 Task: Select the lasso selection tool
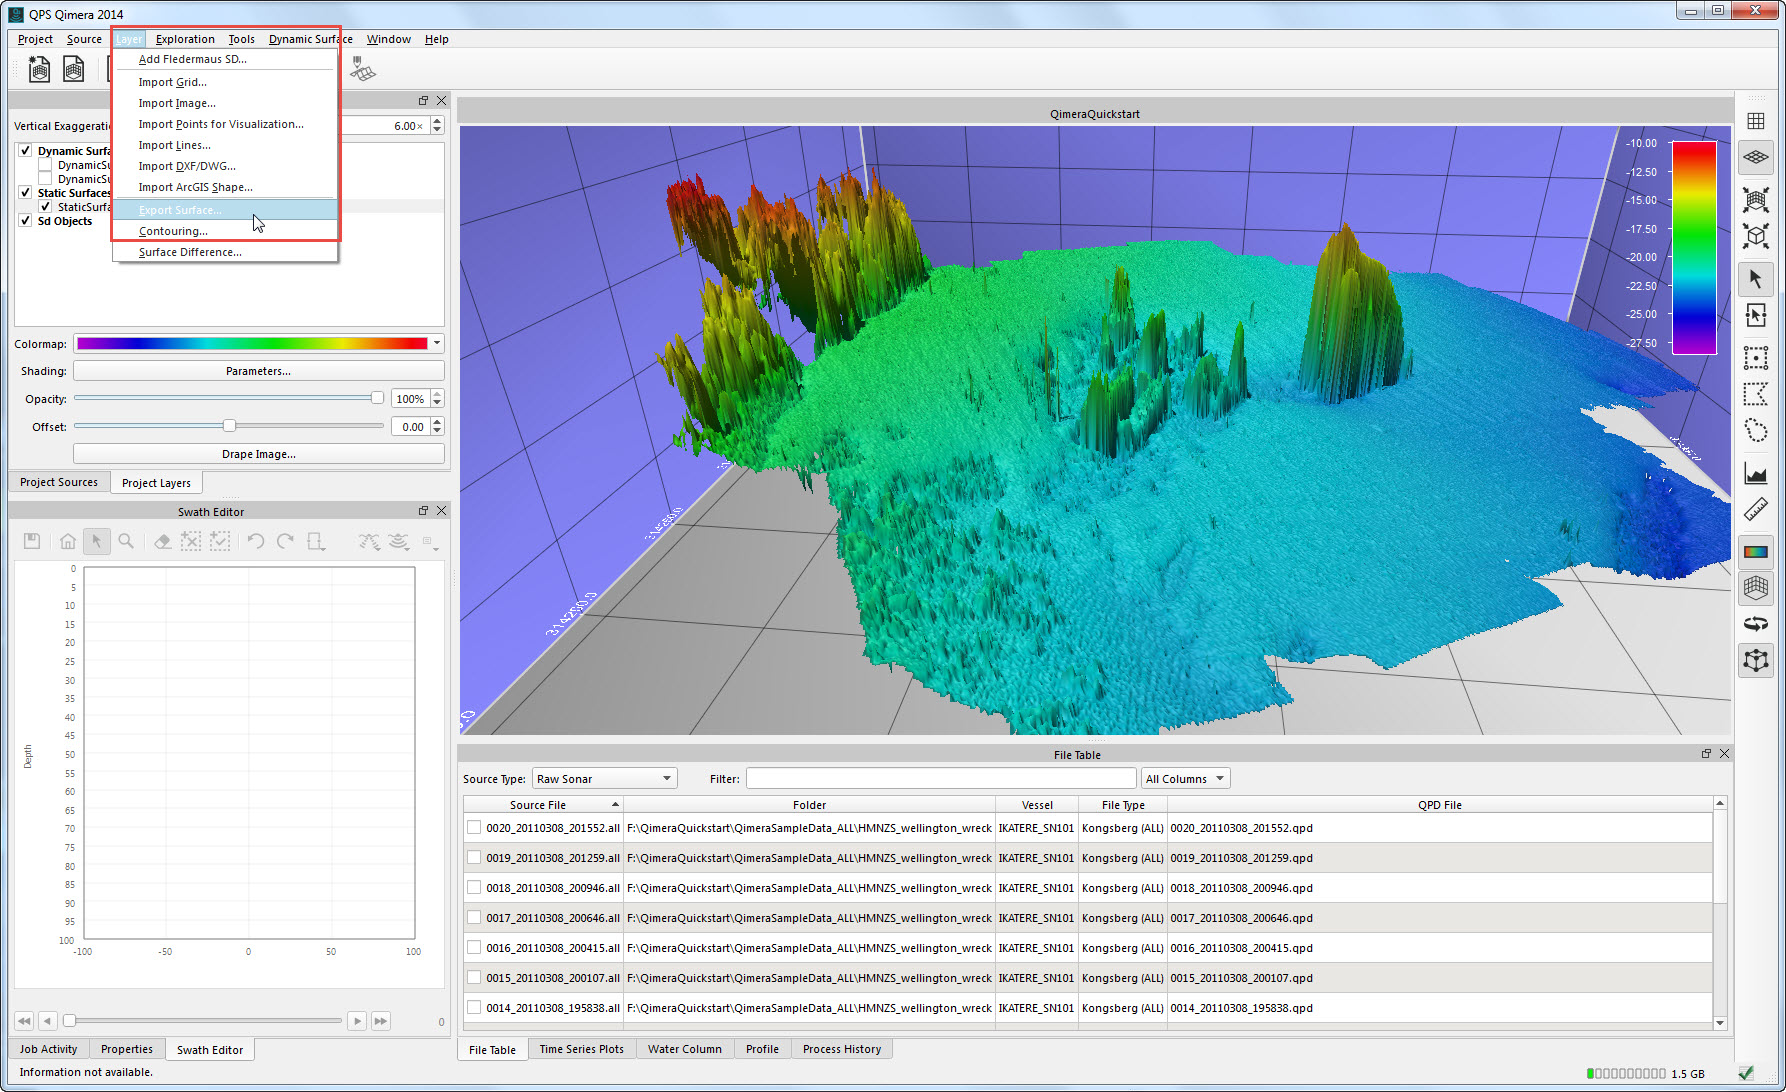pyautogui.click(x=1755, y=431)
